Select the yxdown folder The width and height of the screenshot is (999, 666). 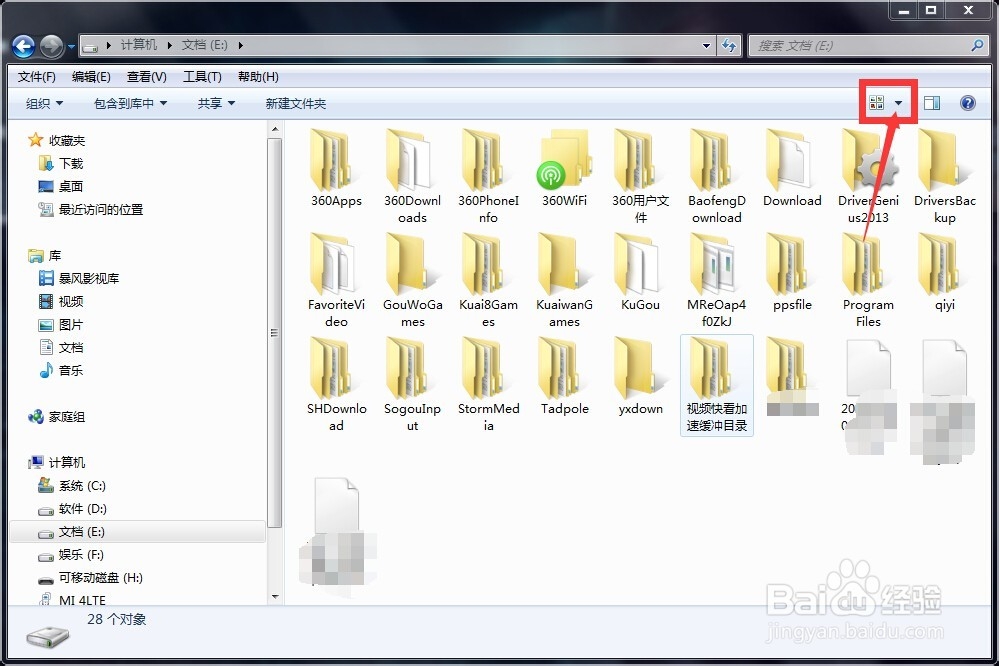pos(640,377)
